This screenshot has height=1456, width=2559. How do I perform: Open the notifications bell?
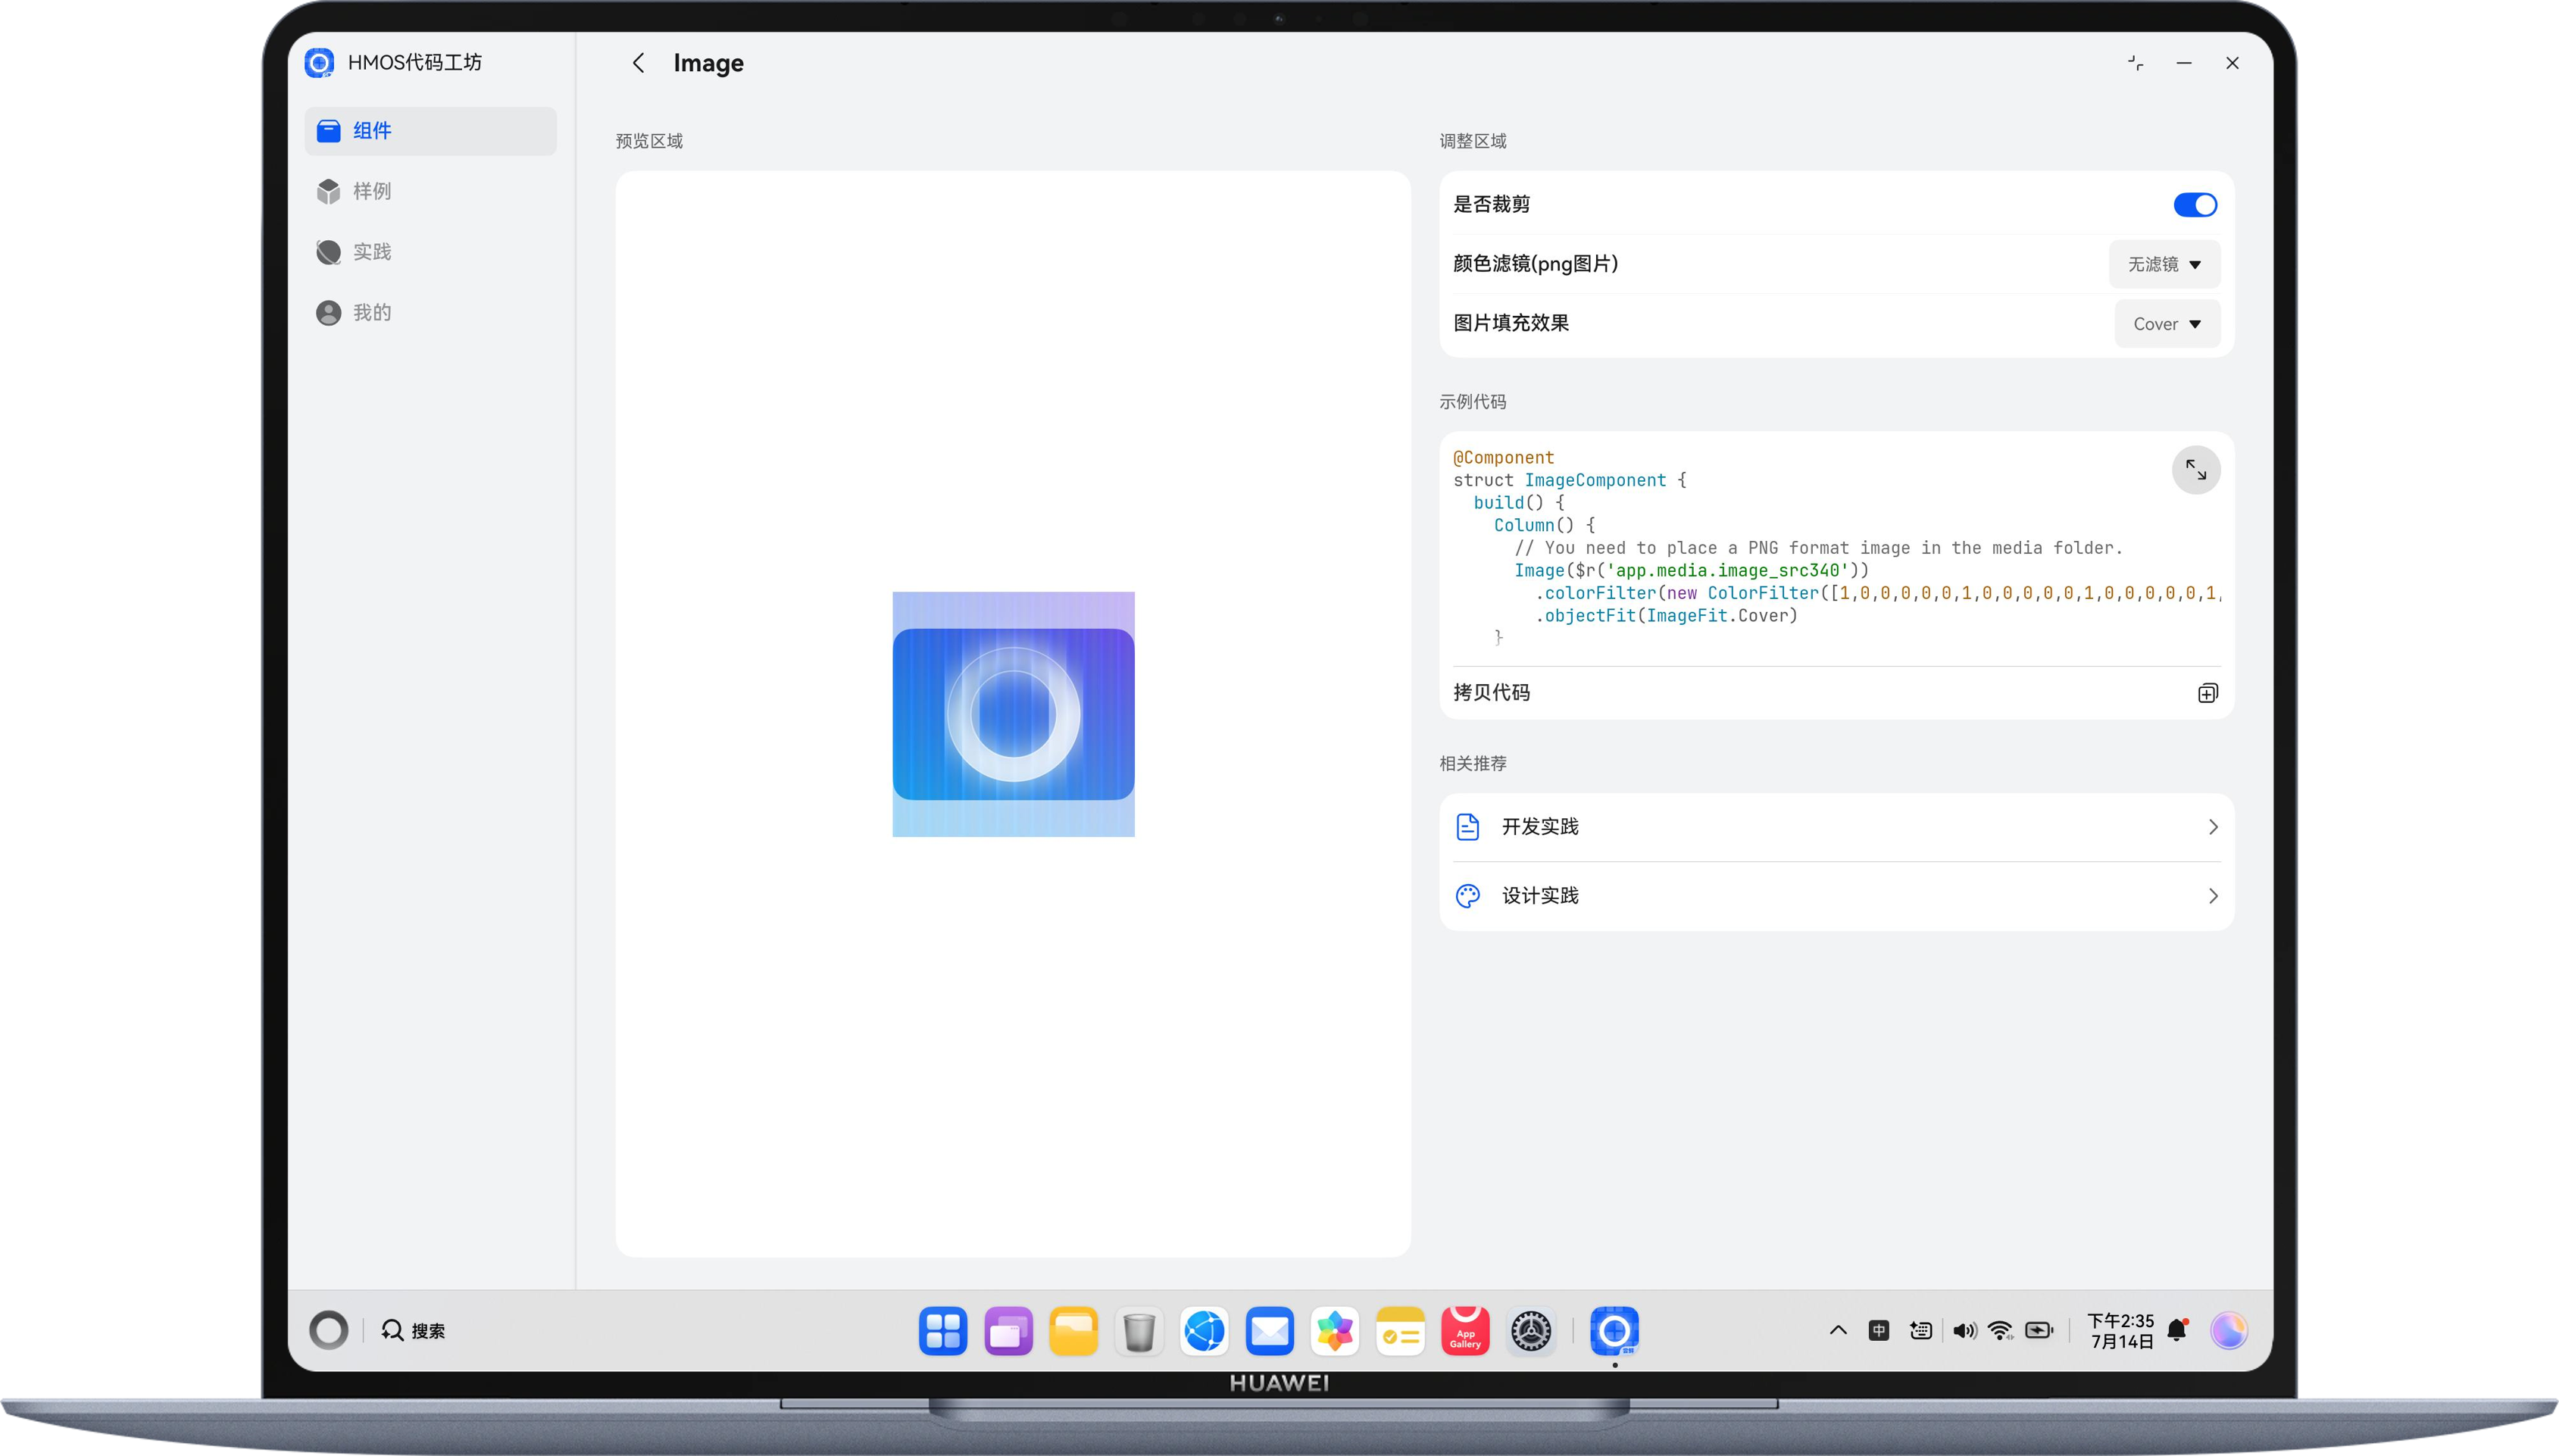(x=2178, y=1331)
